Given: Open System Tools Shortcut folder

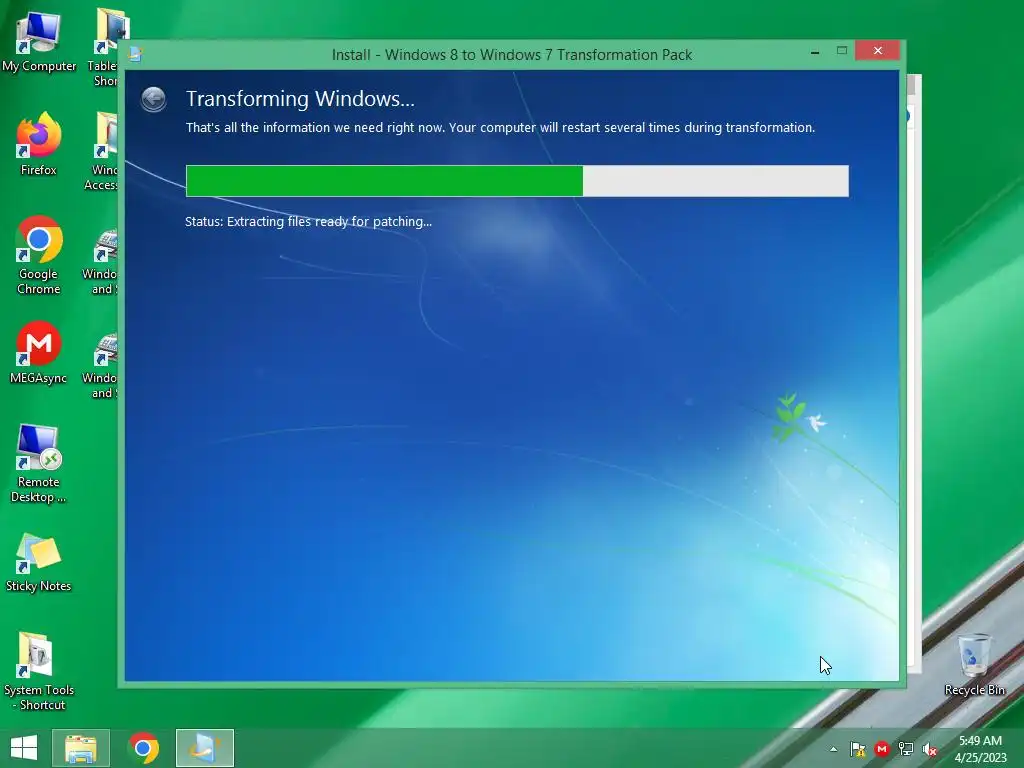Looking at the screenshot, I should 39,671.
